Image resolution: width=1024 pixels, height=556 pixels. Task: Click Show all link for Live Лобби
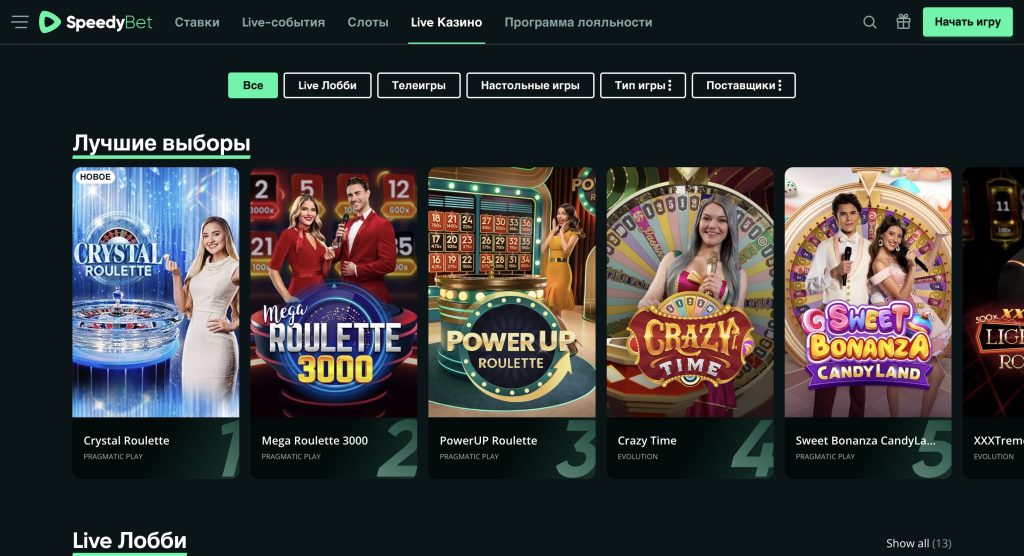click(x=918, y=543)
